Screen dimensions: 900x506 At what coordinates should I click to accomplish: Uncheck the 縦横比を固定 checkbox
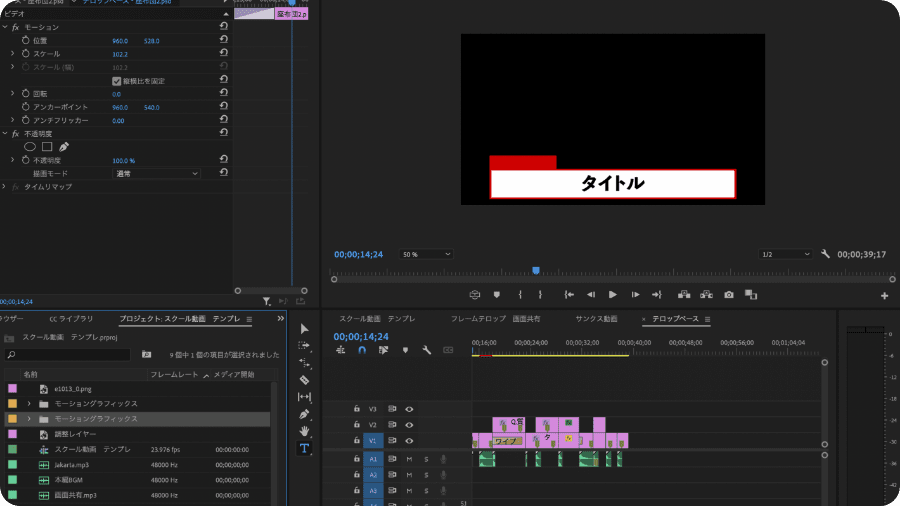point(117,81)
